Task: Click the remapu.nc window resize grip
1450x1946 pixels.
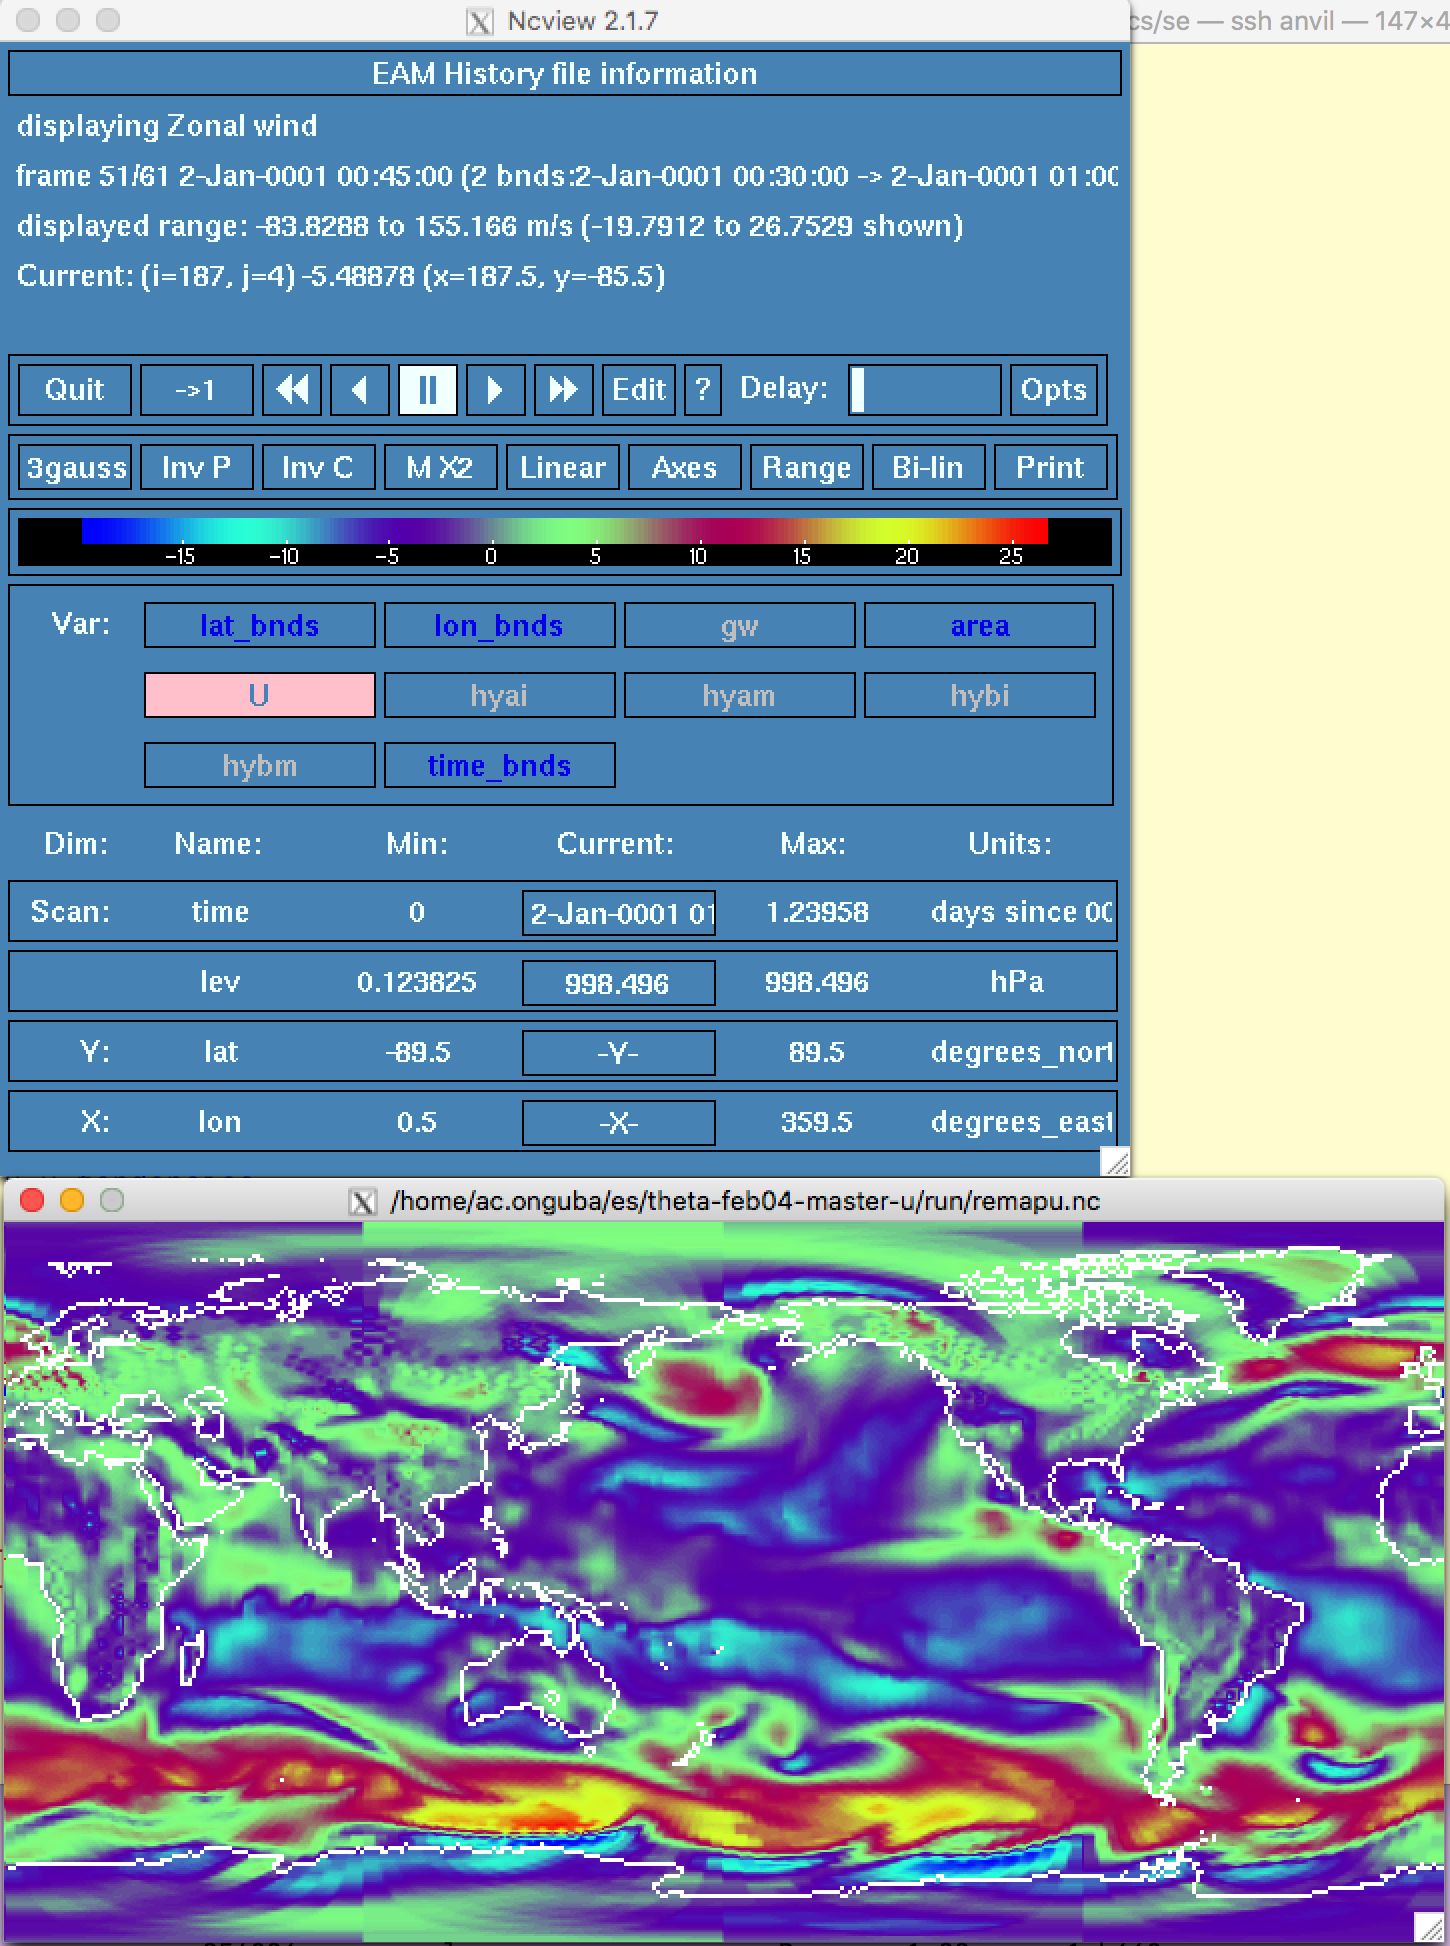Action: [x=1429, y=1927]
